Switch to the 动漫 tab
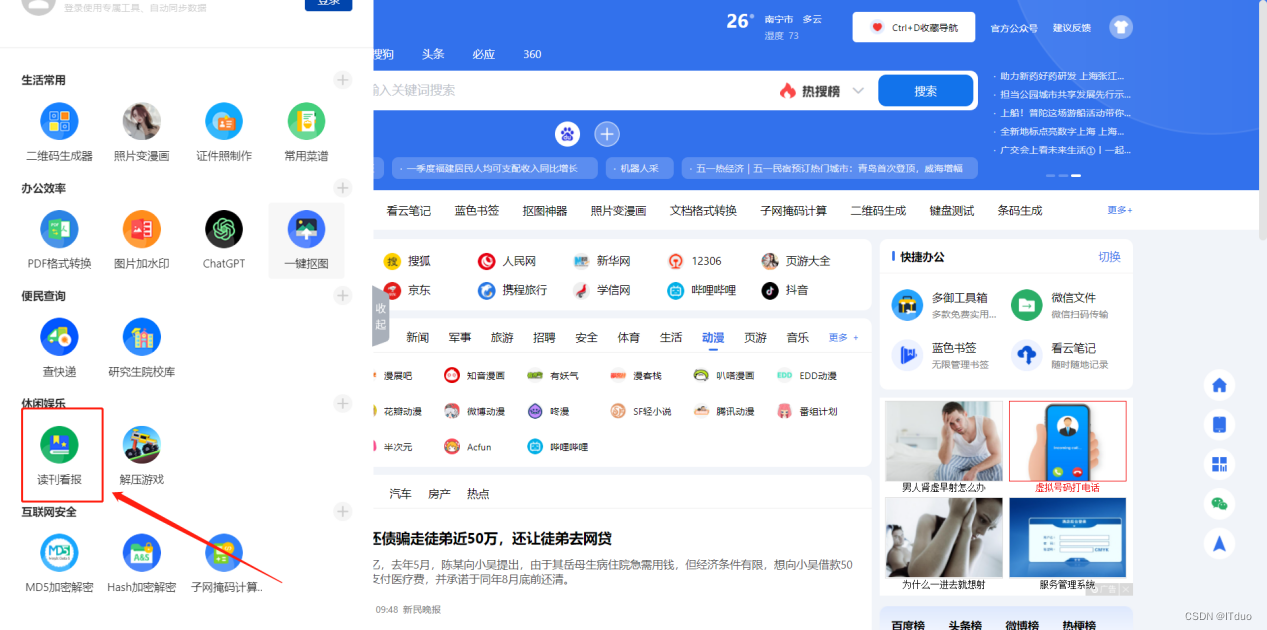This screenshot has height=630, width=1267. click(713, 338)
